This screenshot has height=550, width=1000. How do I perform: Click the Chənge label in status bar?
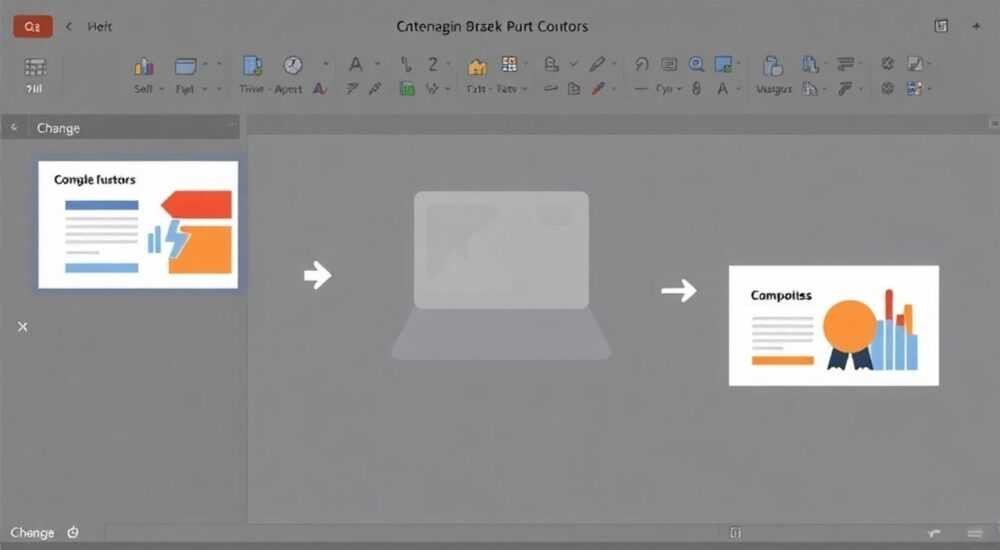[32, 533]
